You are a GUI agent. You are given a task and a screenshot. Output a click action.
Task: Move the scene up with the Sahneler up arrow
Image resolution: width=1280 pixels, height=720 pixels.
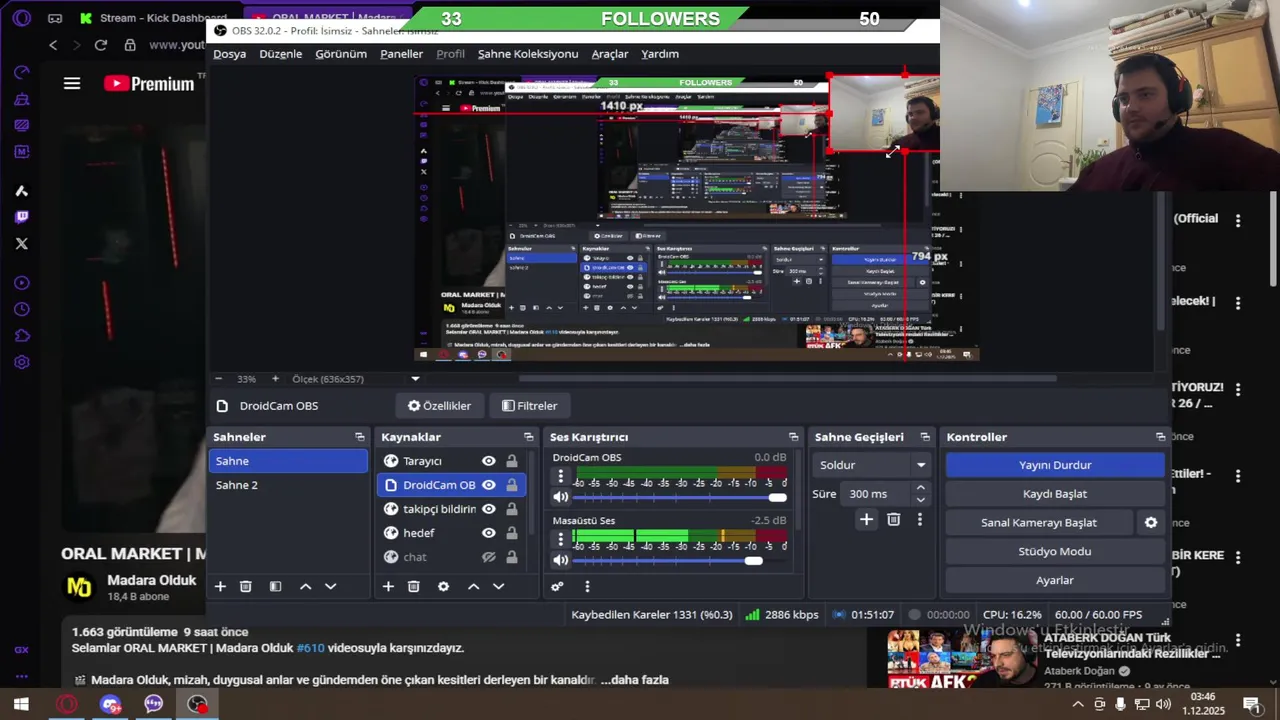(x=306, y=587)
